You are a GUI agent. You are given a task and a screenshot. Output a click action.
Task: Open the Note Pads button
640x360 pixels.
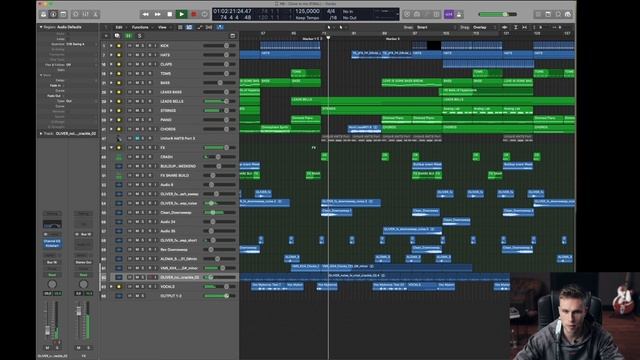pos(548,14)
